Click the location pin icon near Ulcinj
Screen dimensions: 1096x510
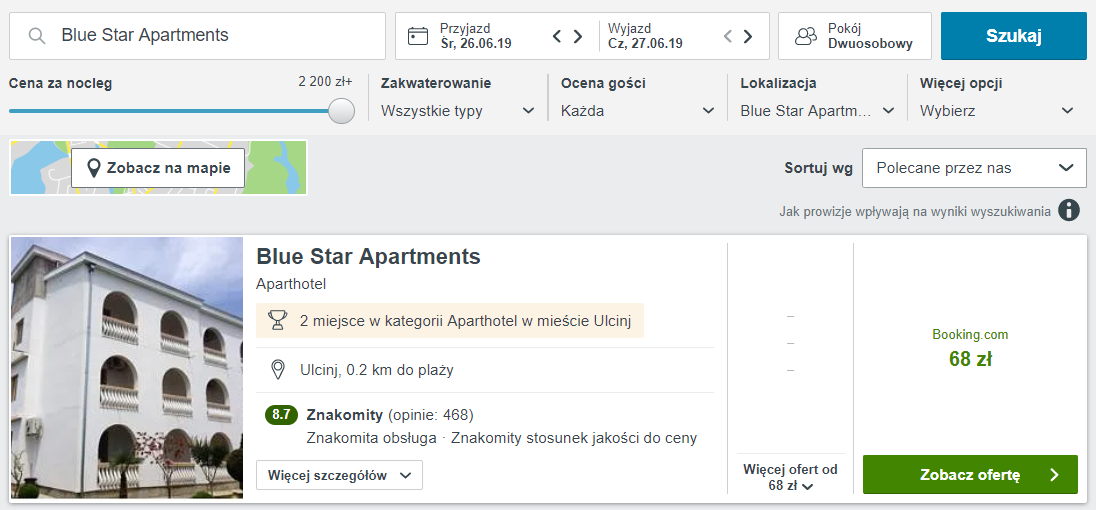pyautogui.click(x=277, y=370)
